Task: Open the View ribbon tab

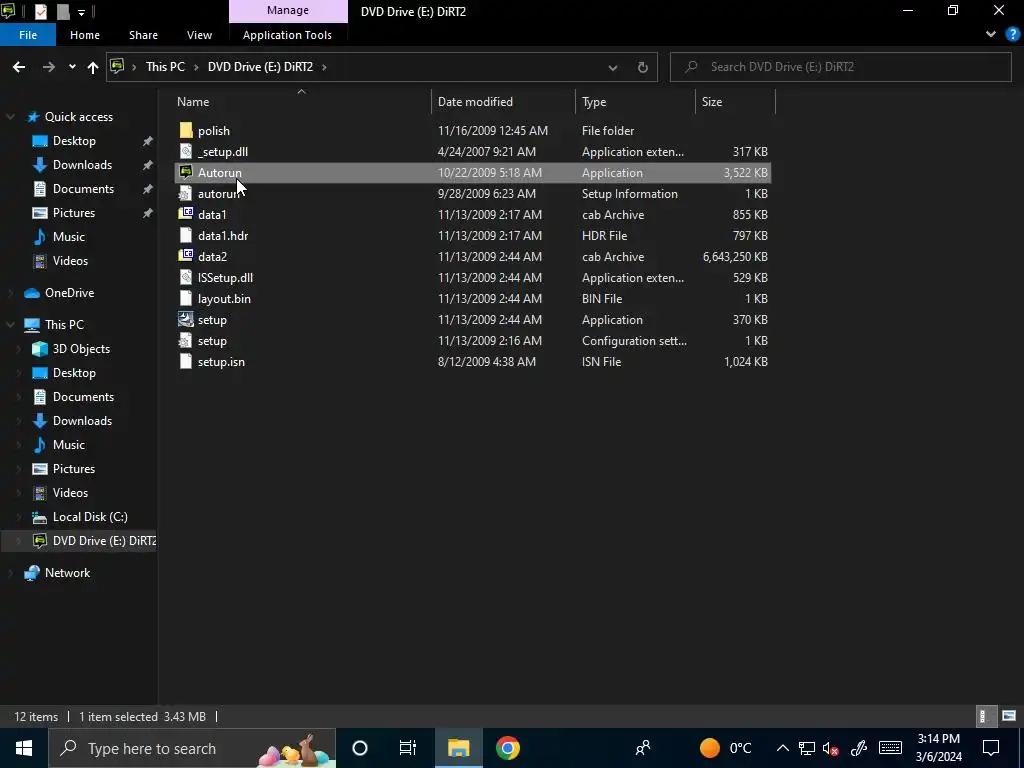Action: (199, 35)
